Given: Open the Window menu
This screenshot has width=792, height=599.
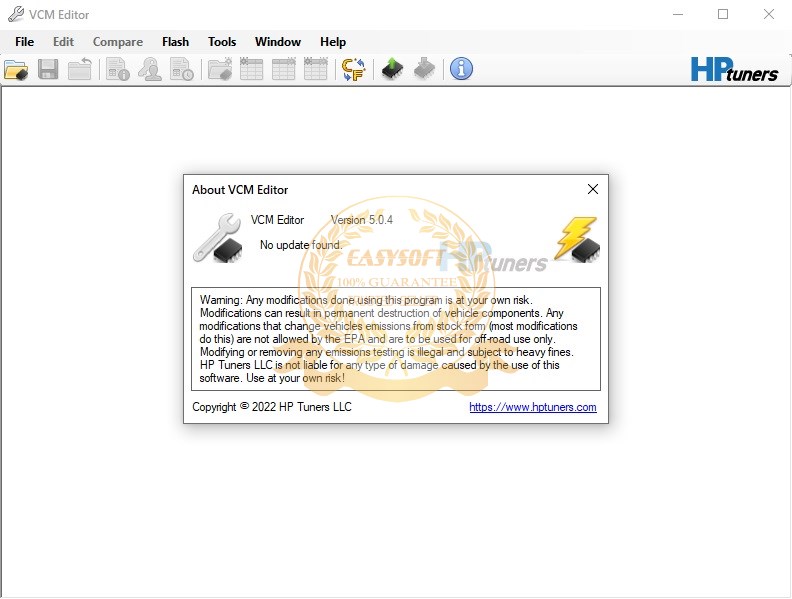Looking at the screenshot, I should tap(278, 42).
